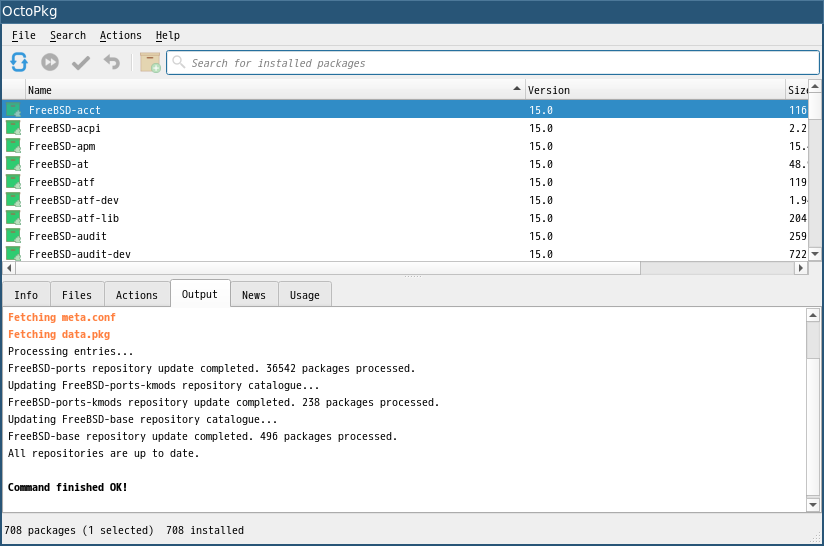The image size is (824, 546).
Task: Select the FreeBSD-atf package name
Action: (x=61, y=182)
